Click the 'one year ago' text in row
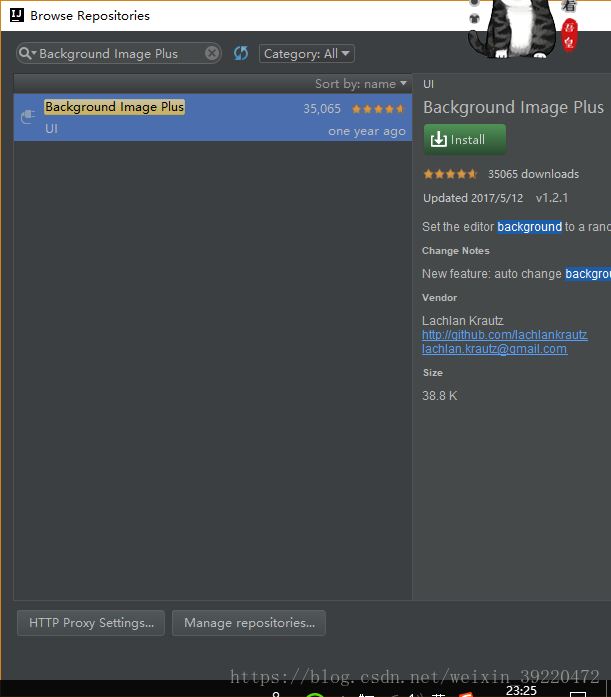The image size is (611, 697). tap(367, 131)
